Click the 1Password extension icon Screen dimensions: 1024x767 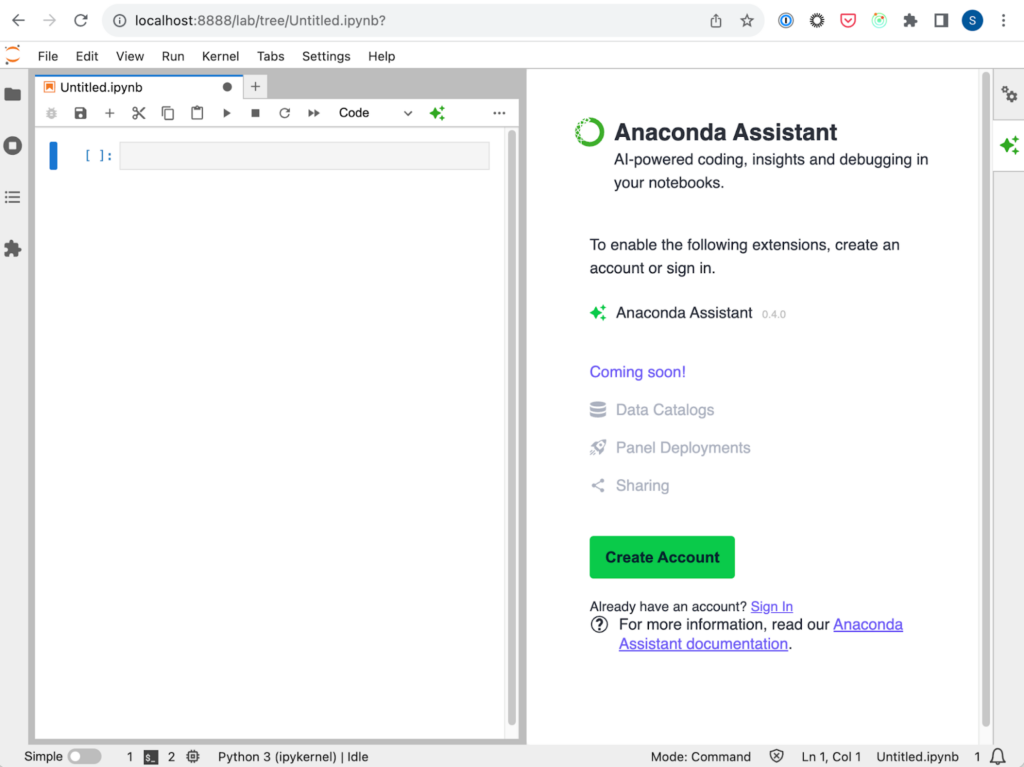tap(786, 21)
